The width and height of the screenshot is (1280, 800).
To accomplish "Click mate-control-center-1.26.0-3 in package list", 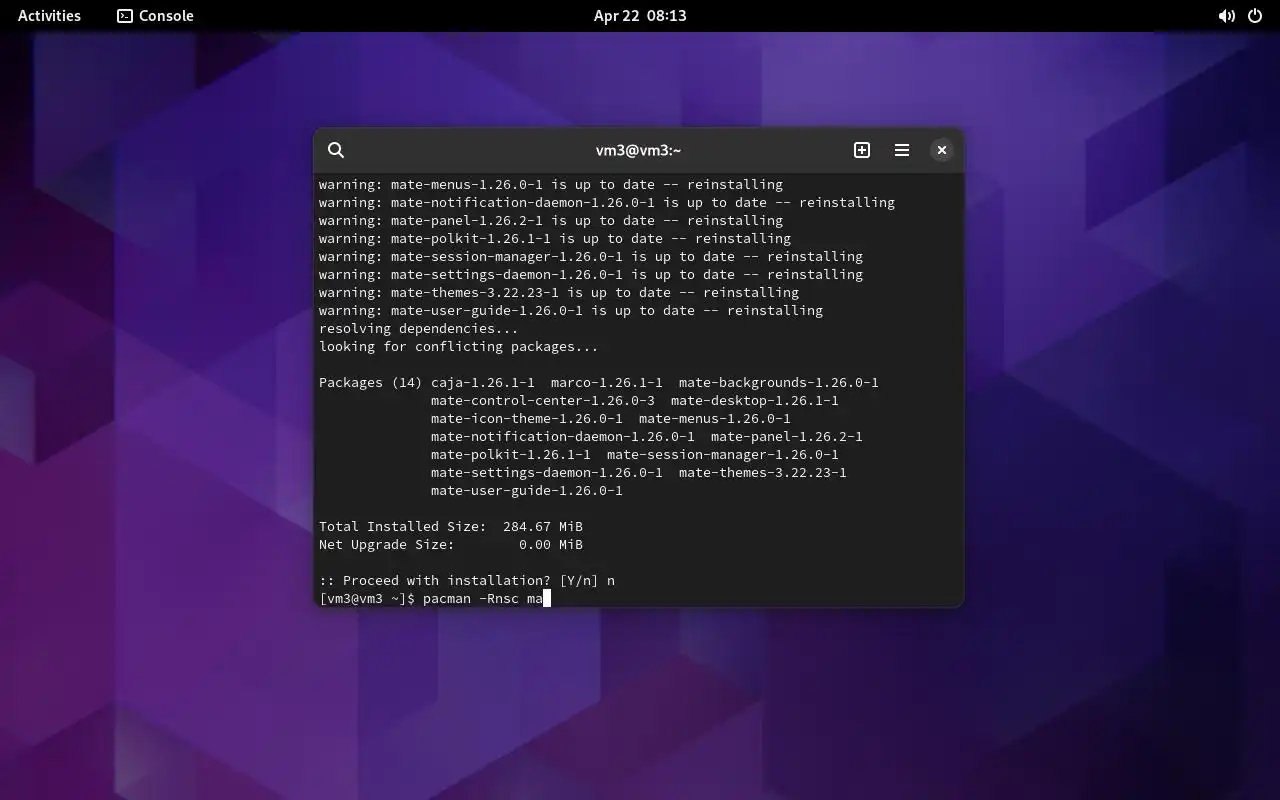I will pyautogui.click(x=543, y=401).
